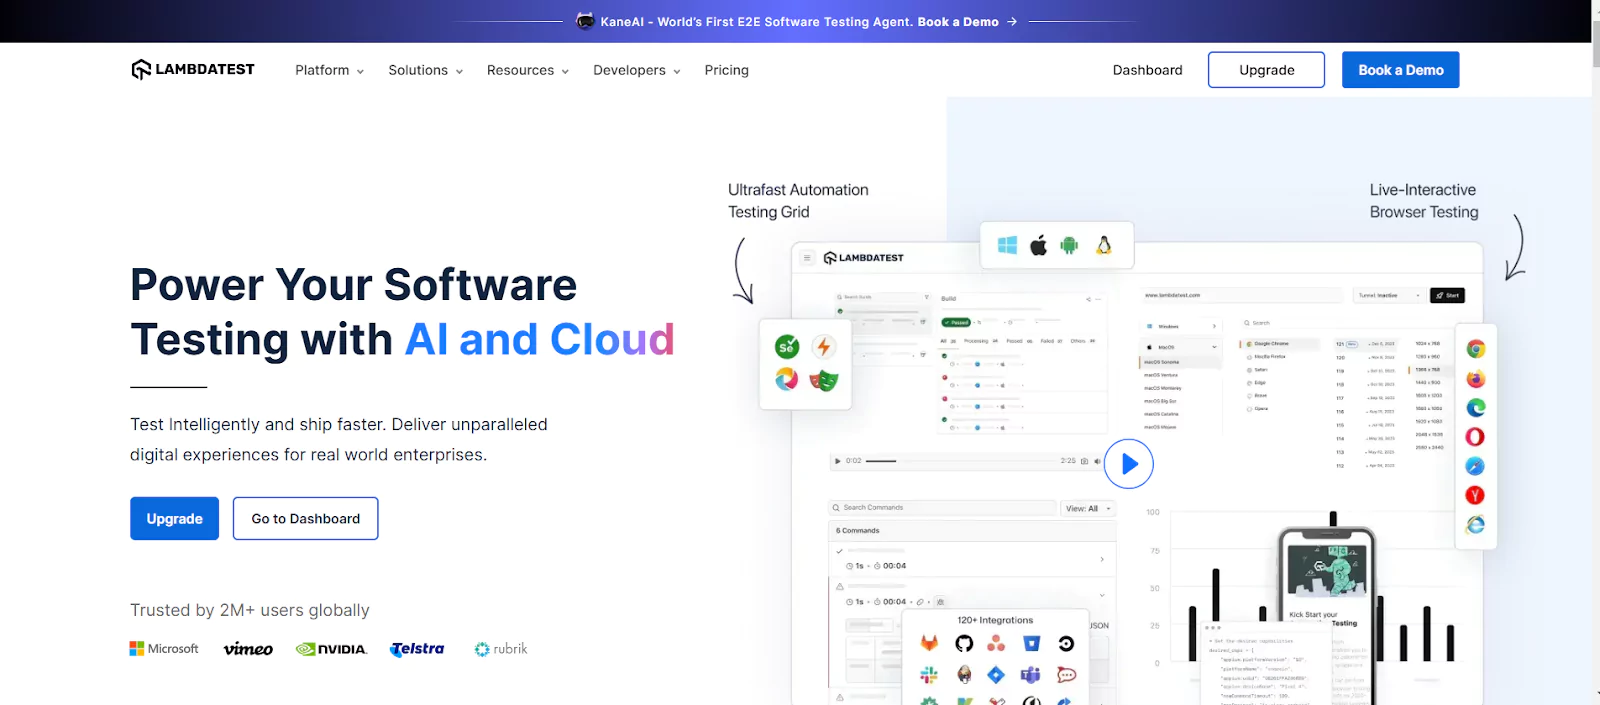Select the Mozilla Firefox radio option

coord(1266,356)
